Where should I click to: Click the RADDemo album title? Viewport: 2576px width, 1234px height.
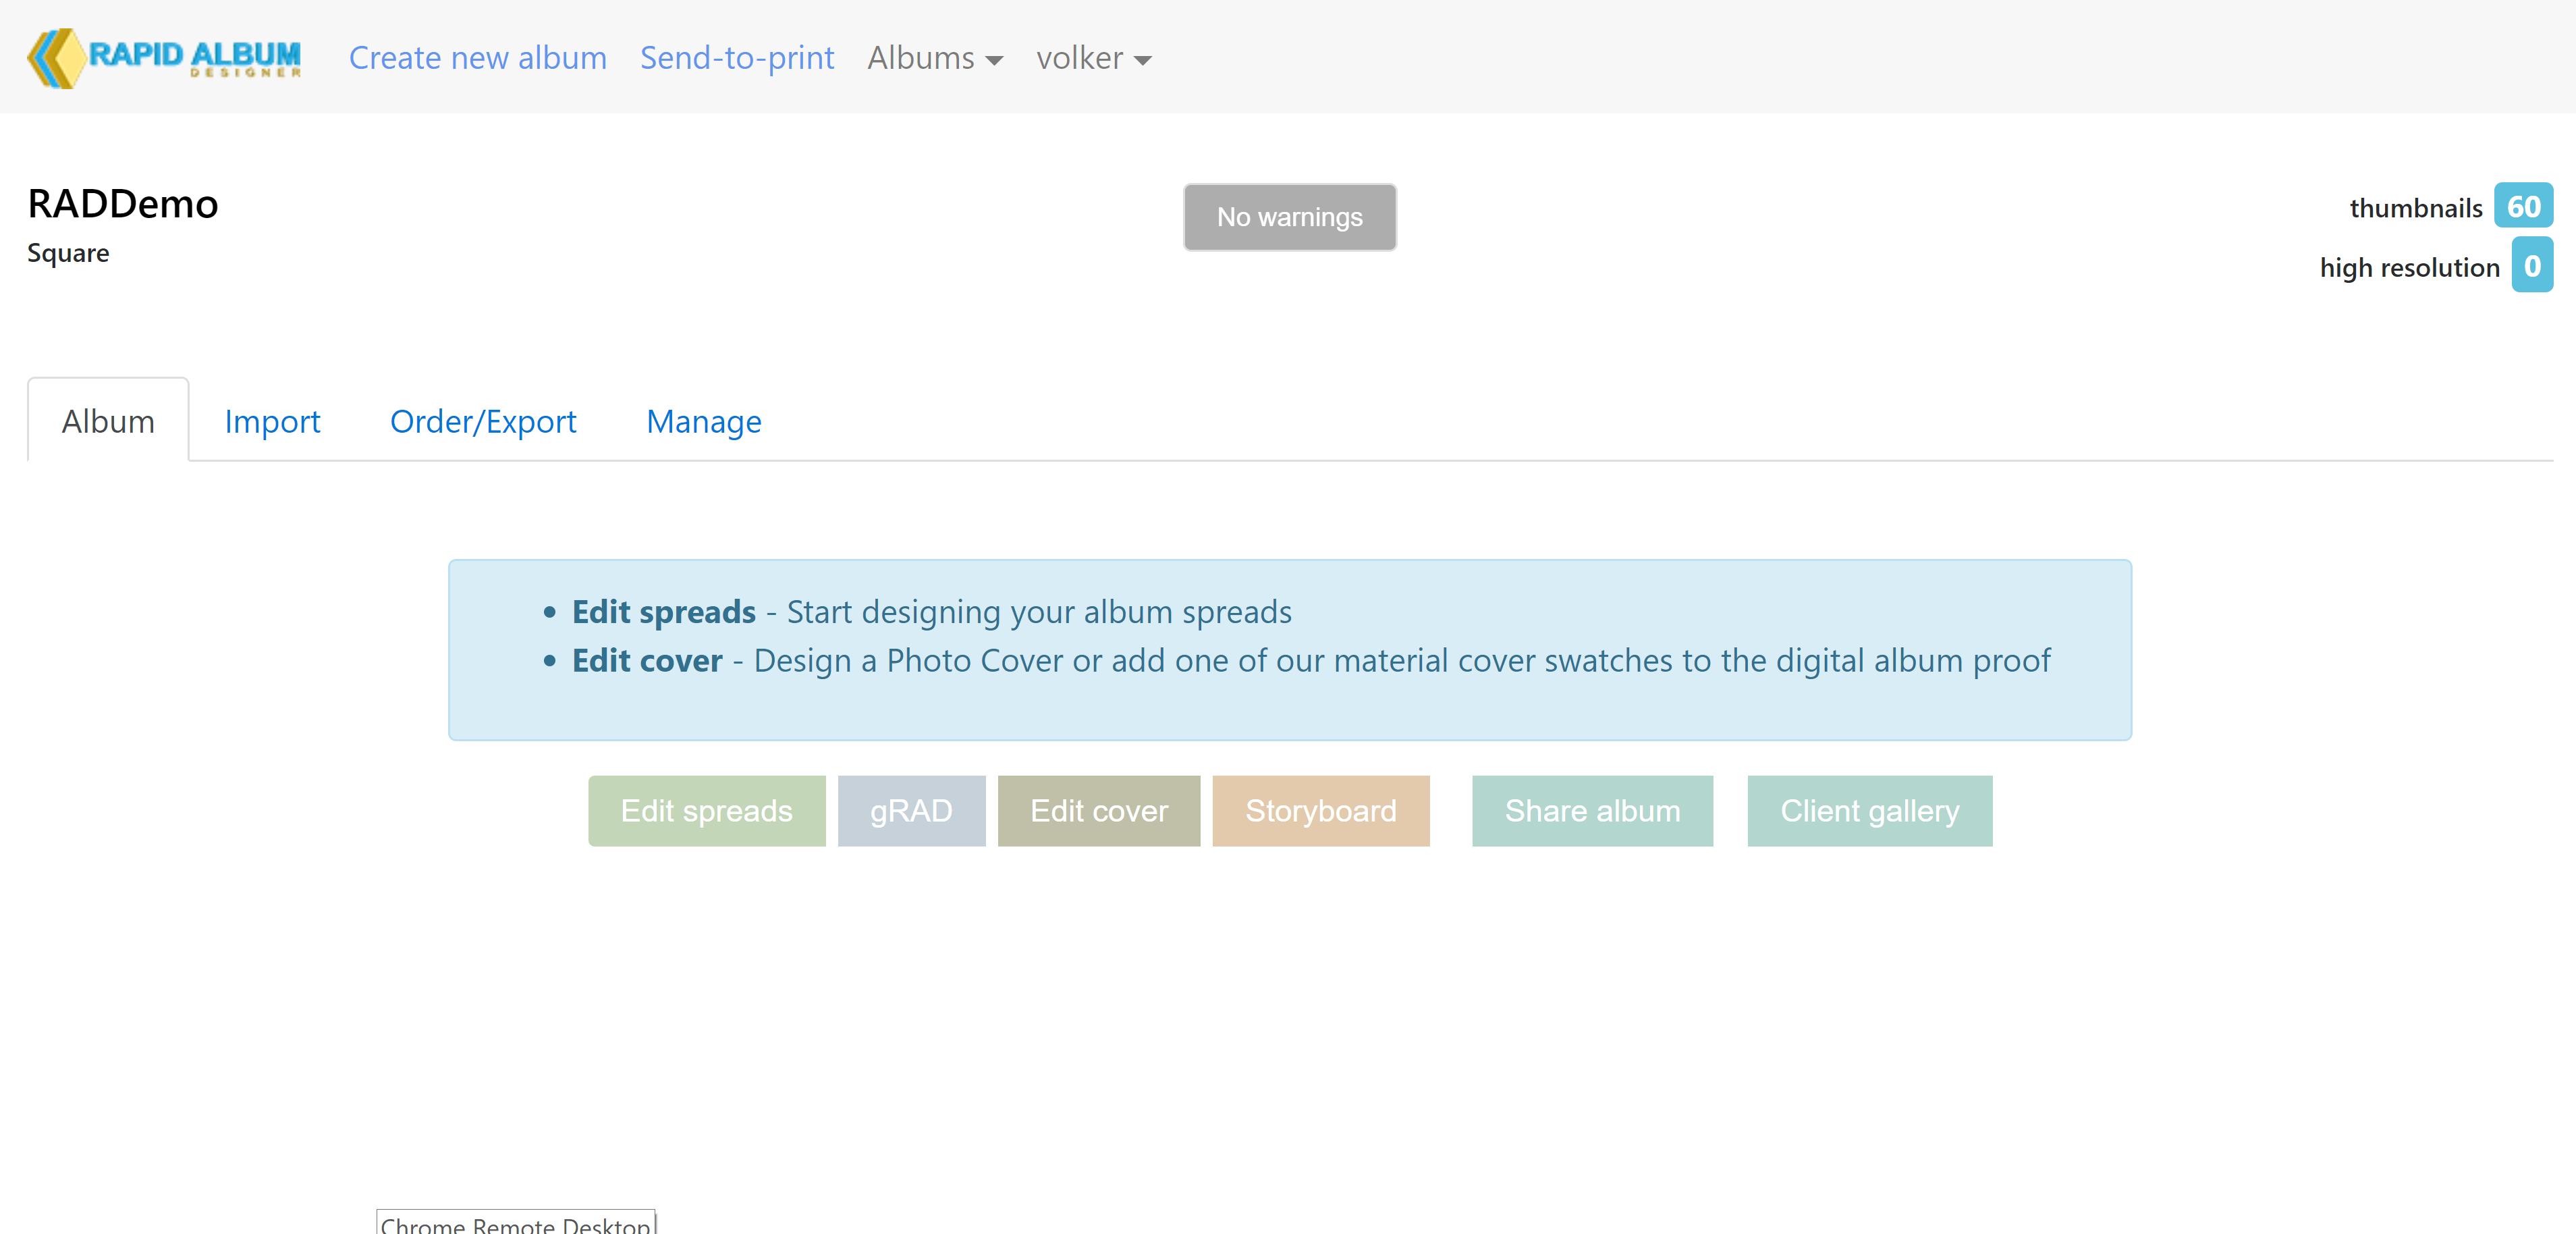pos(123,204)
